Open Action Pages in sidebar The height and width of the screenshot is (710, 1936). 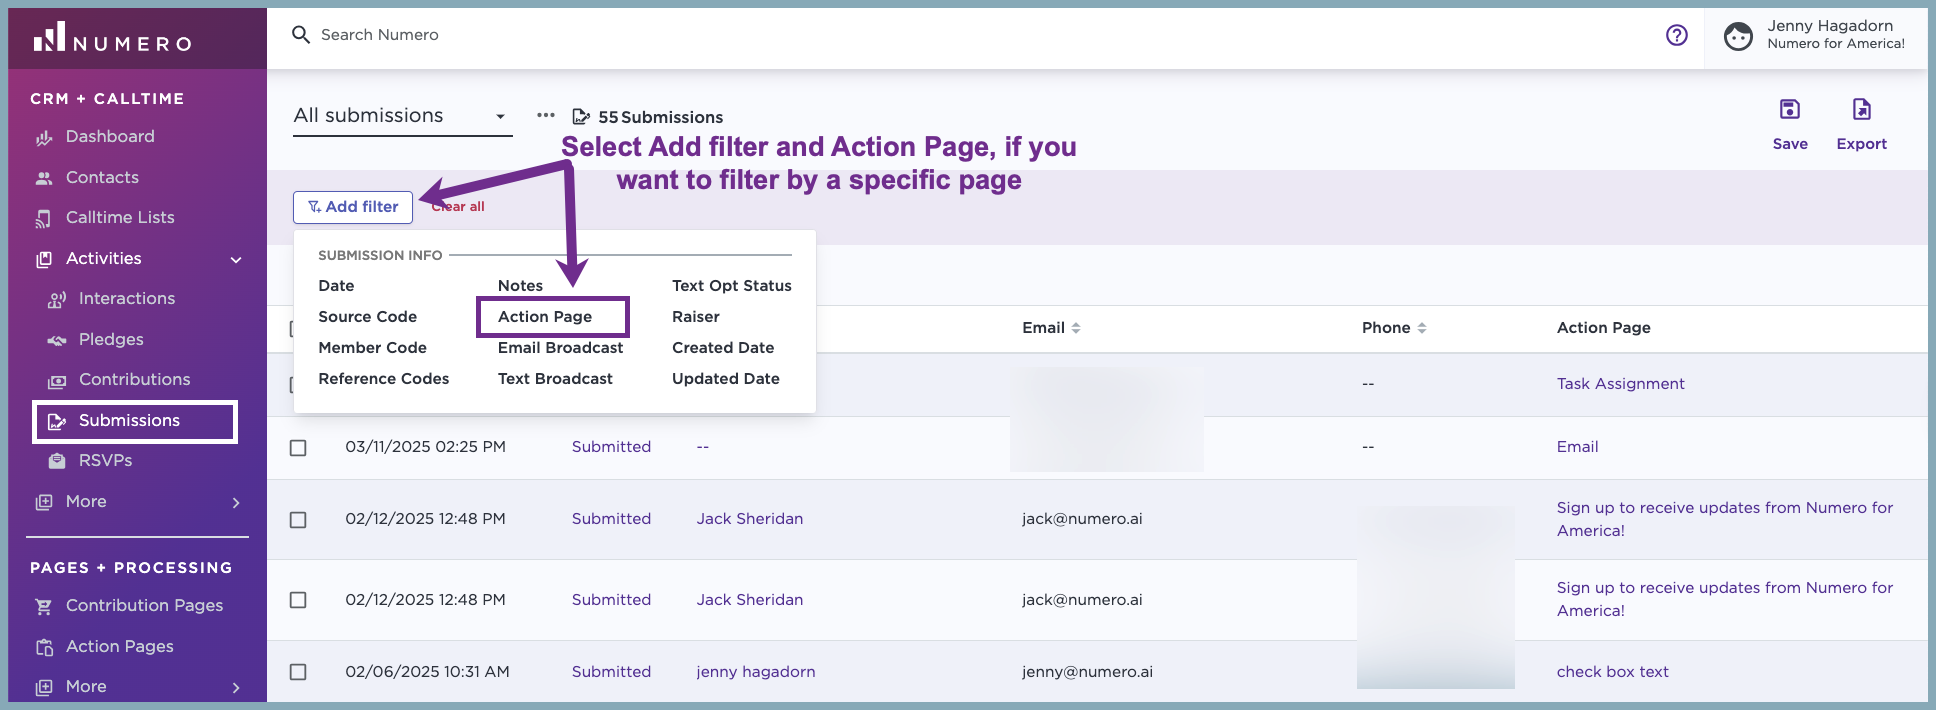119,647
